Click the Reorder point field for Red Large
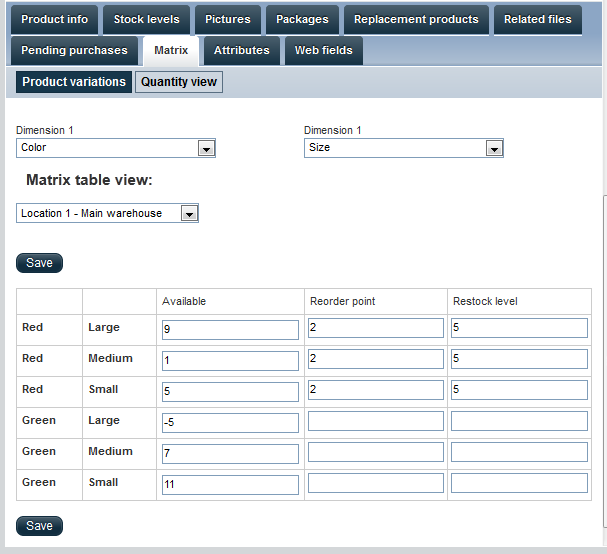This screenshot has height=554, width=607. 376,328
